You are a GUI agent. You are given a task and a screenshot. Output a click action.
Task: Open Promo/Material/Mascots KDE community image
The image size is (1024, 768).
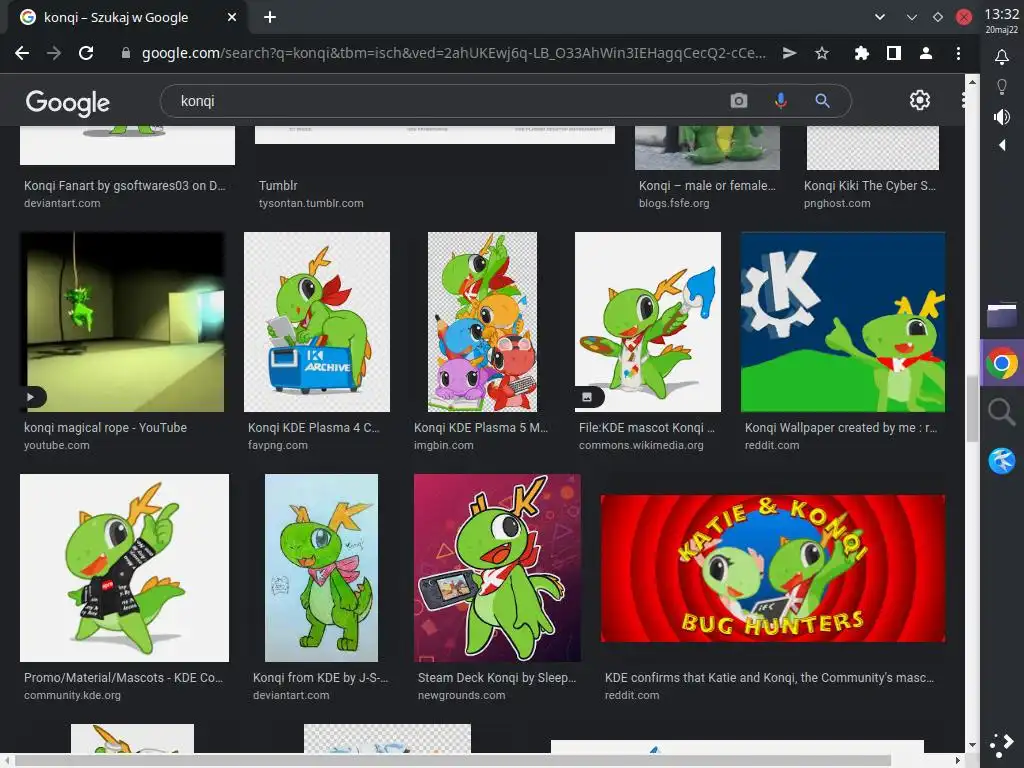pos(124,568)
